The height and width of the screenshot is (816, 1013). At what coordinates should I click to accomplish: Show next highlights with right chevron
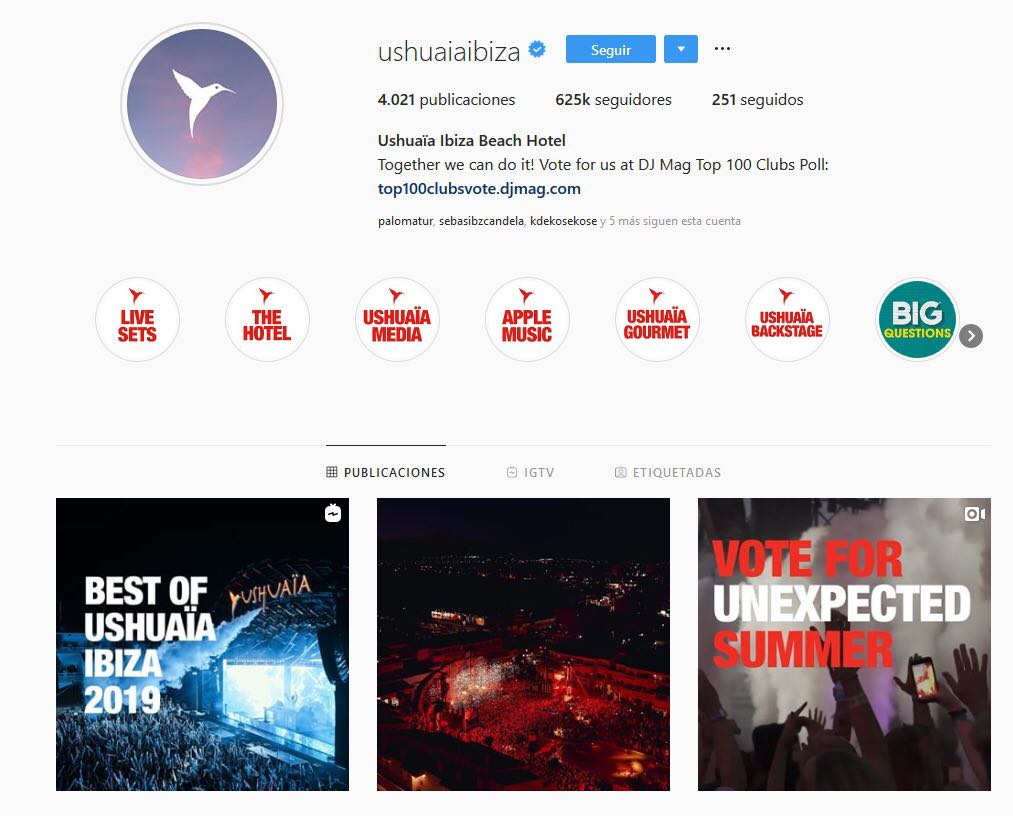pos(970,336)
